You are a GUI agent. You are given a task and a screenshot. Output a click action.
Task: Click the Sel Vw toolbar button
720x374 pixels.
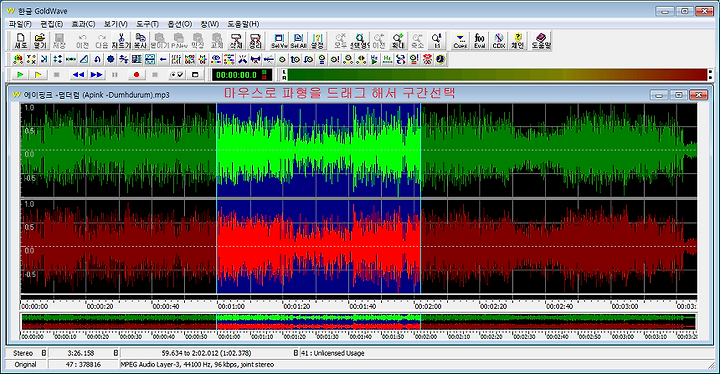pyautogui.click(x=279, y=41)
